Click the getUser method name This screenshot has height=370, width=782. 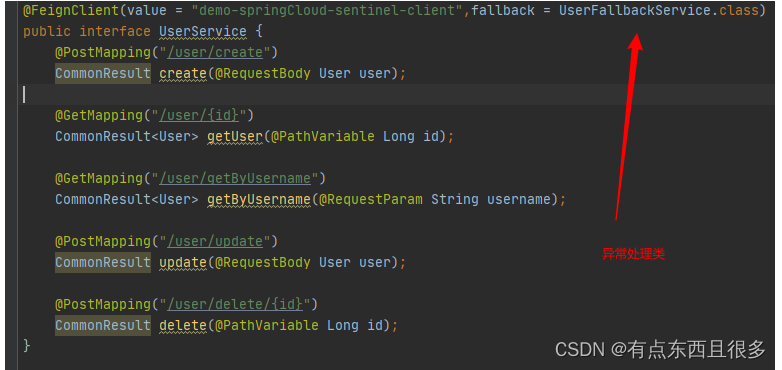(x=234, y=136)
